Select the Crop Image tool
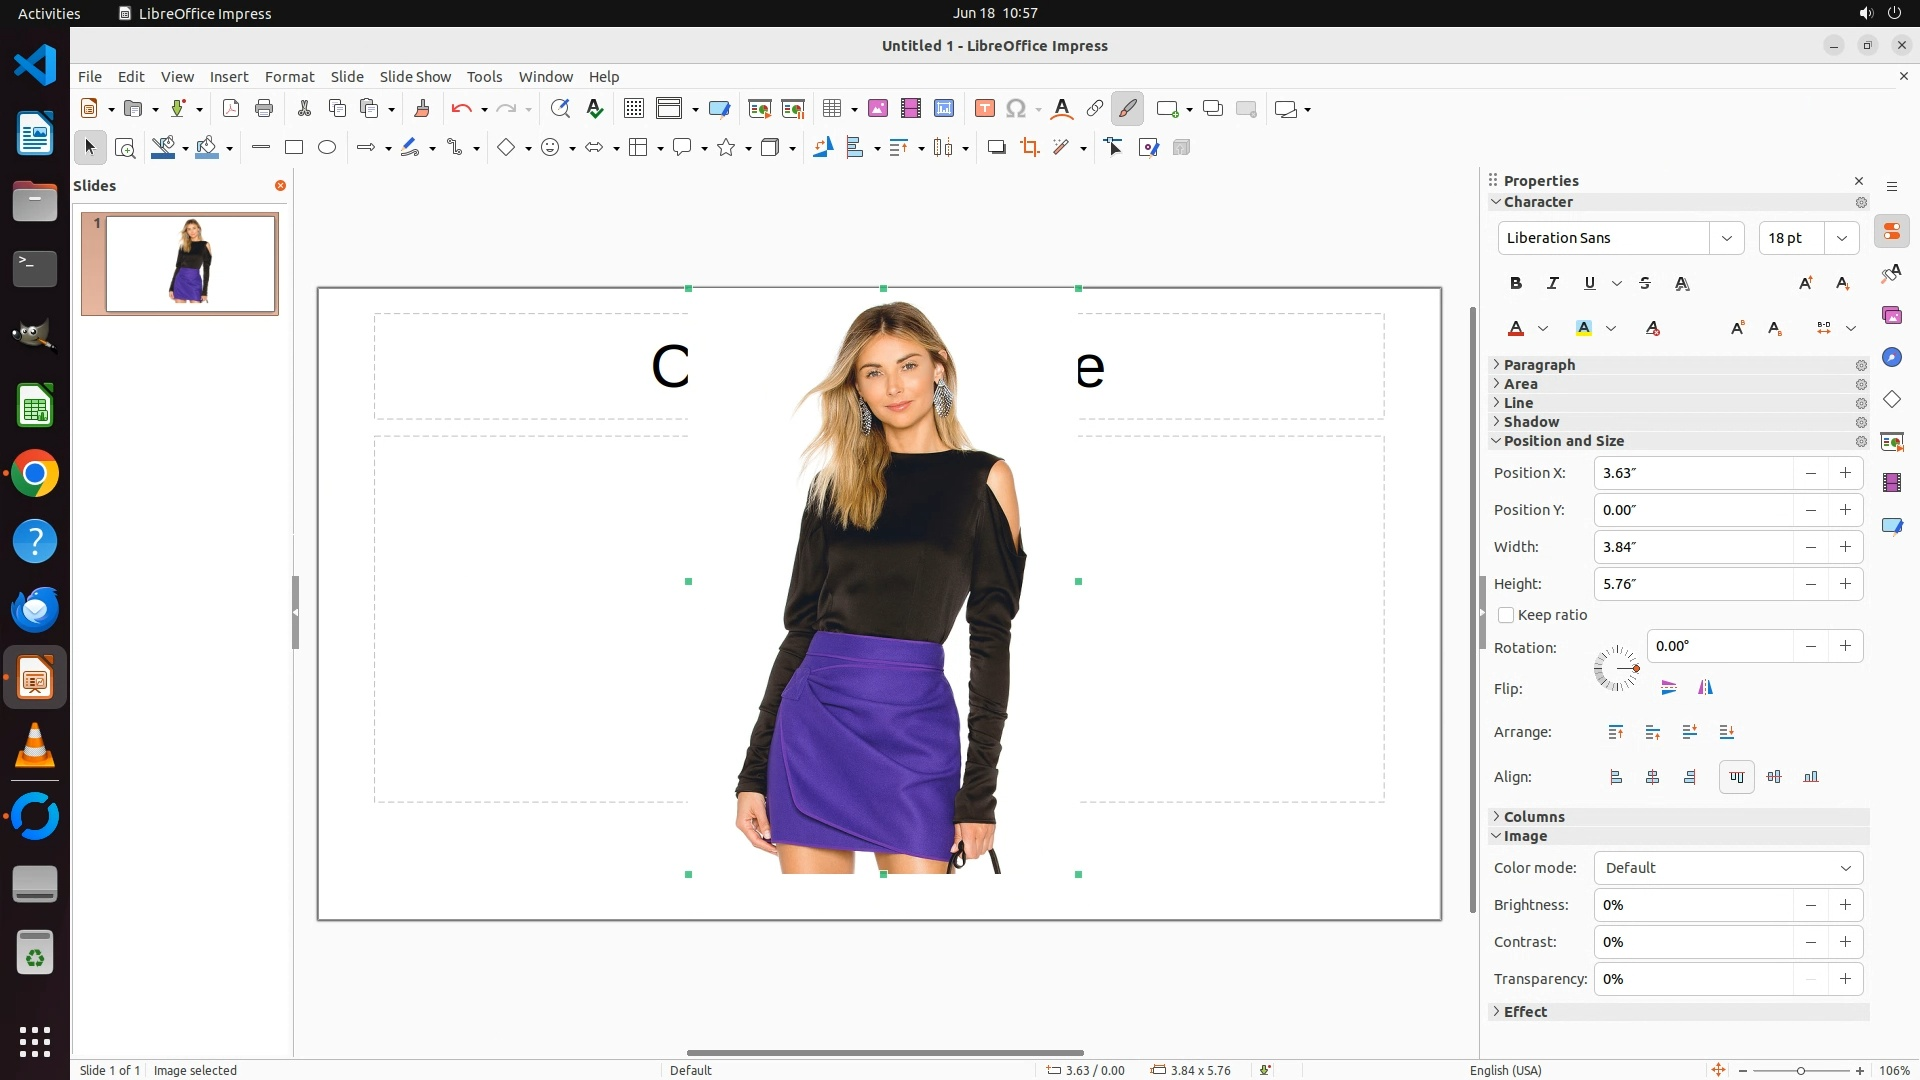 (1029, 148)
